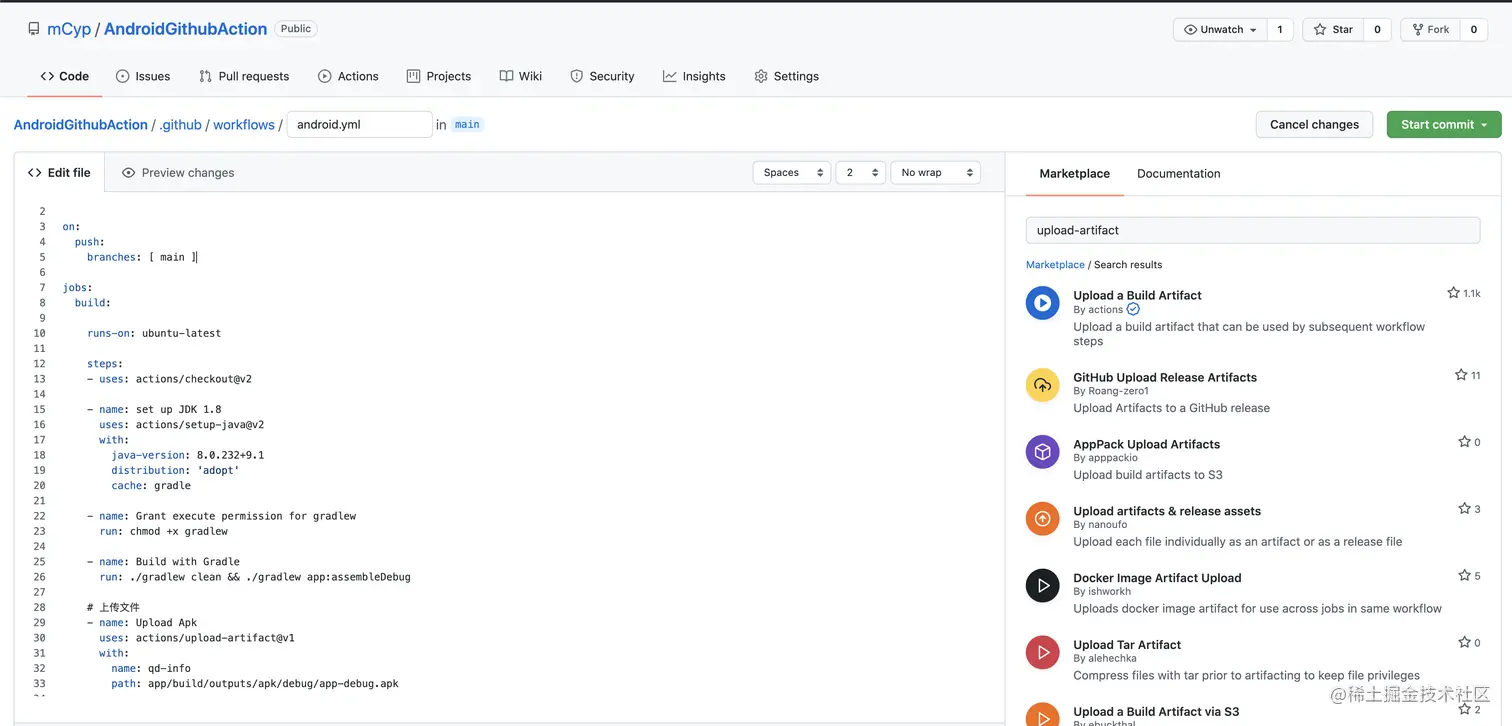Go to the Actions tab
Viewport: 1512px width, 726px height.
[x=348, y=76]
